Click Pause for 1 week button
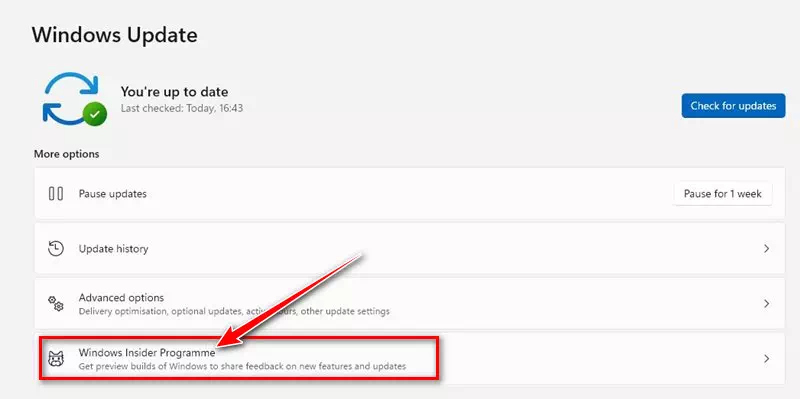This screenshot has height=399, width=800. point(722,194)
